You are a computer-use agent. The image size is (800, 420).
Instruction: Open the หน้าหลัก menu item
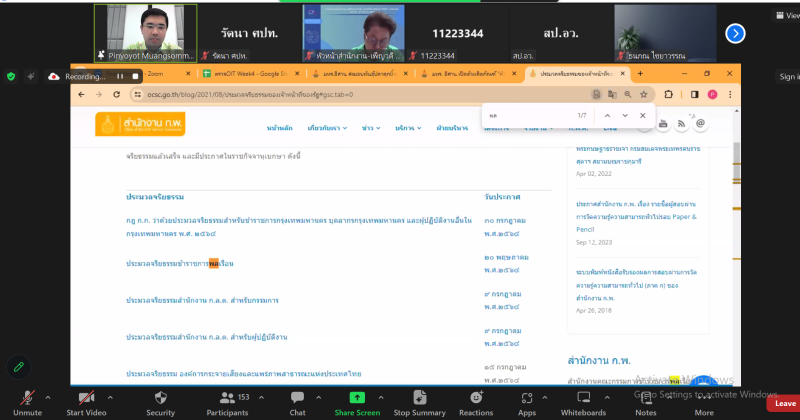[280, 128]
